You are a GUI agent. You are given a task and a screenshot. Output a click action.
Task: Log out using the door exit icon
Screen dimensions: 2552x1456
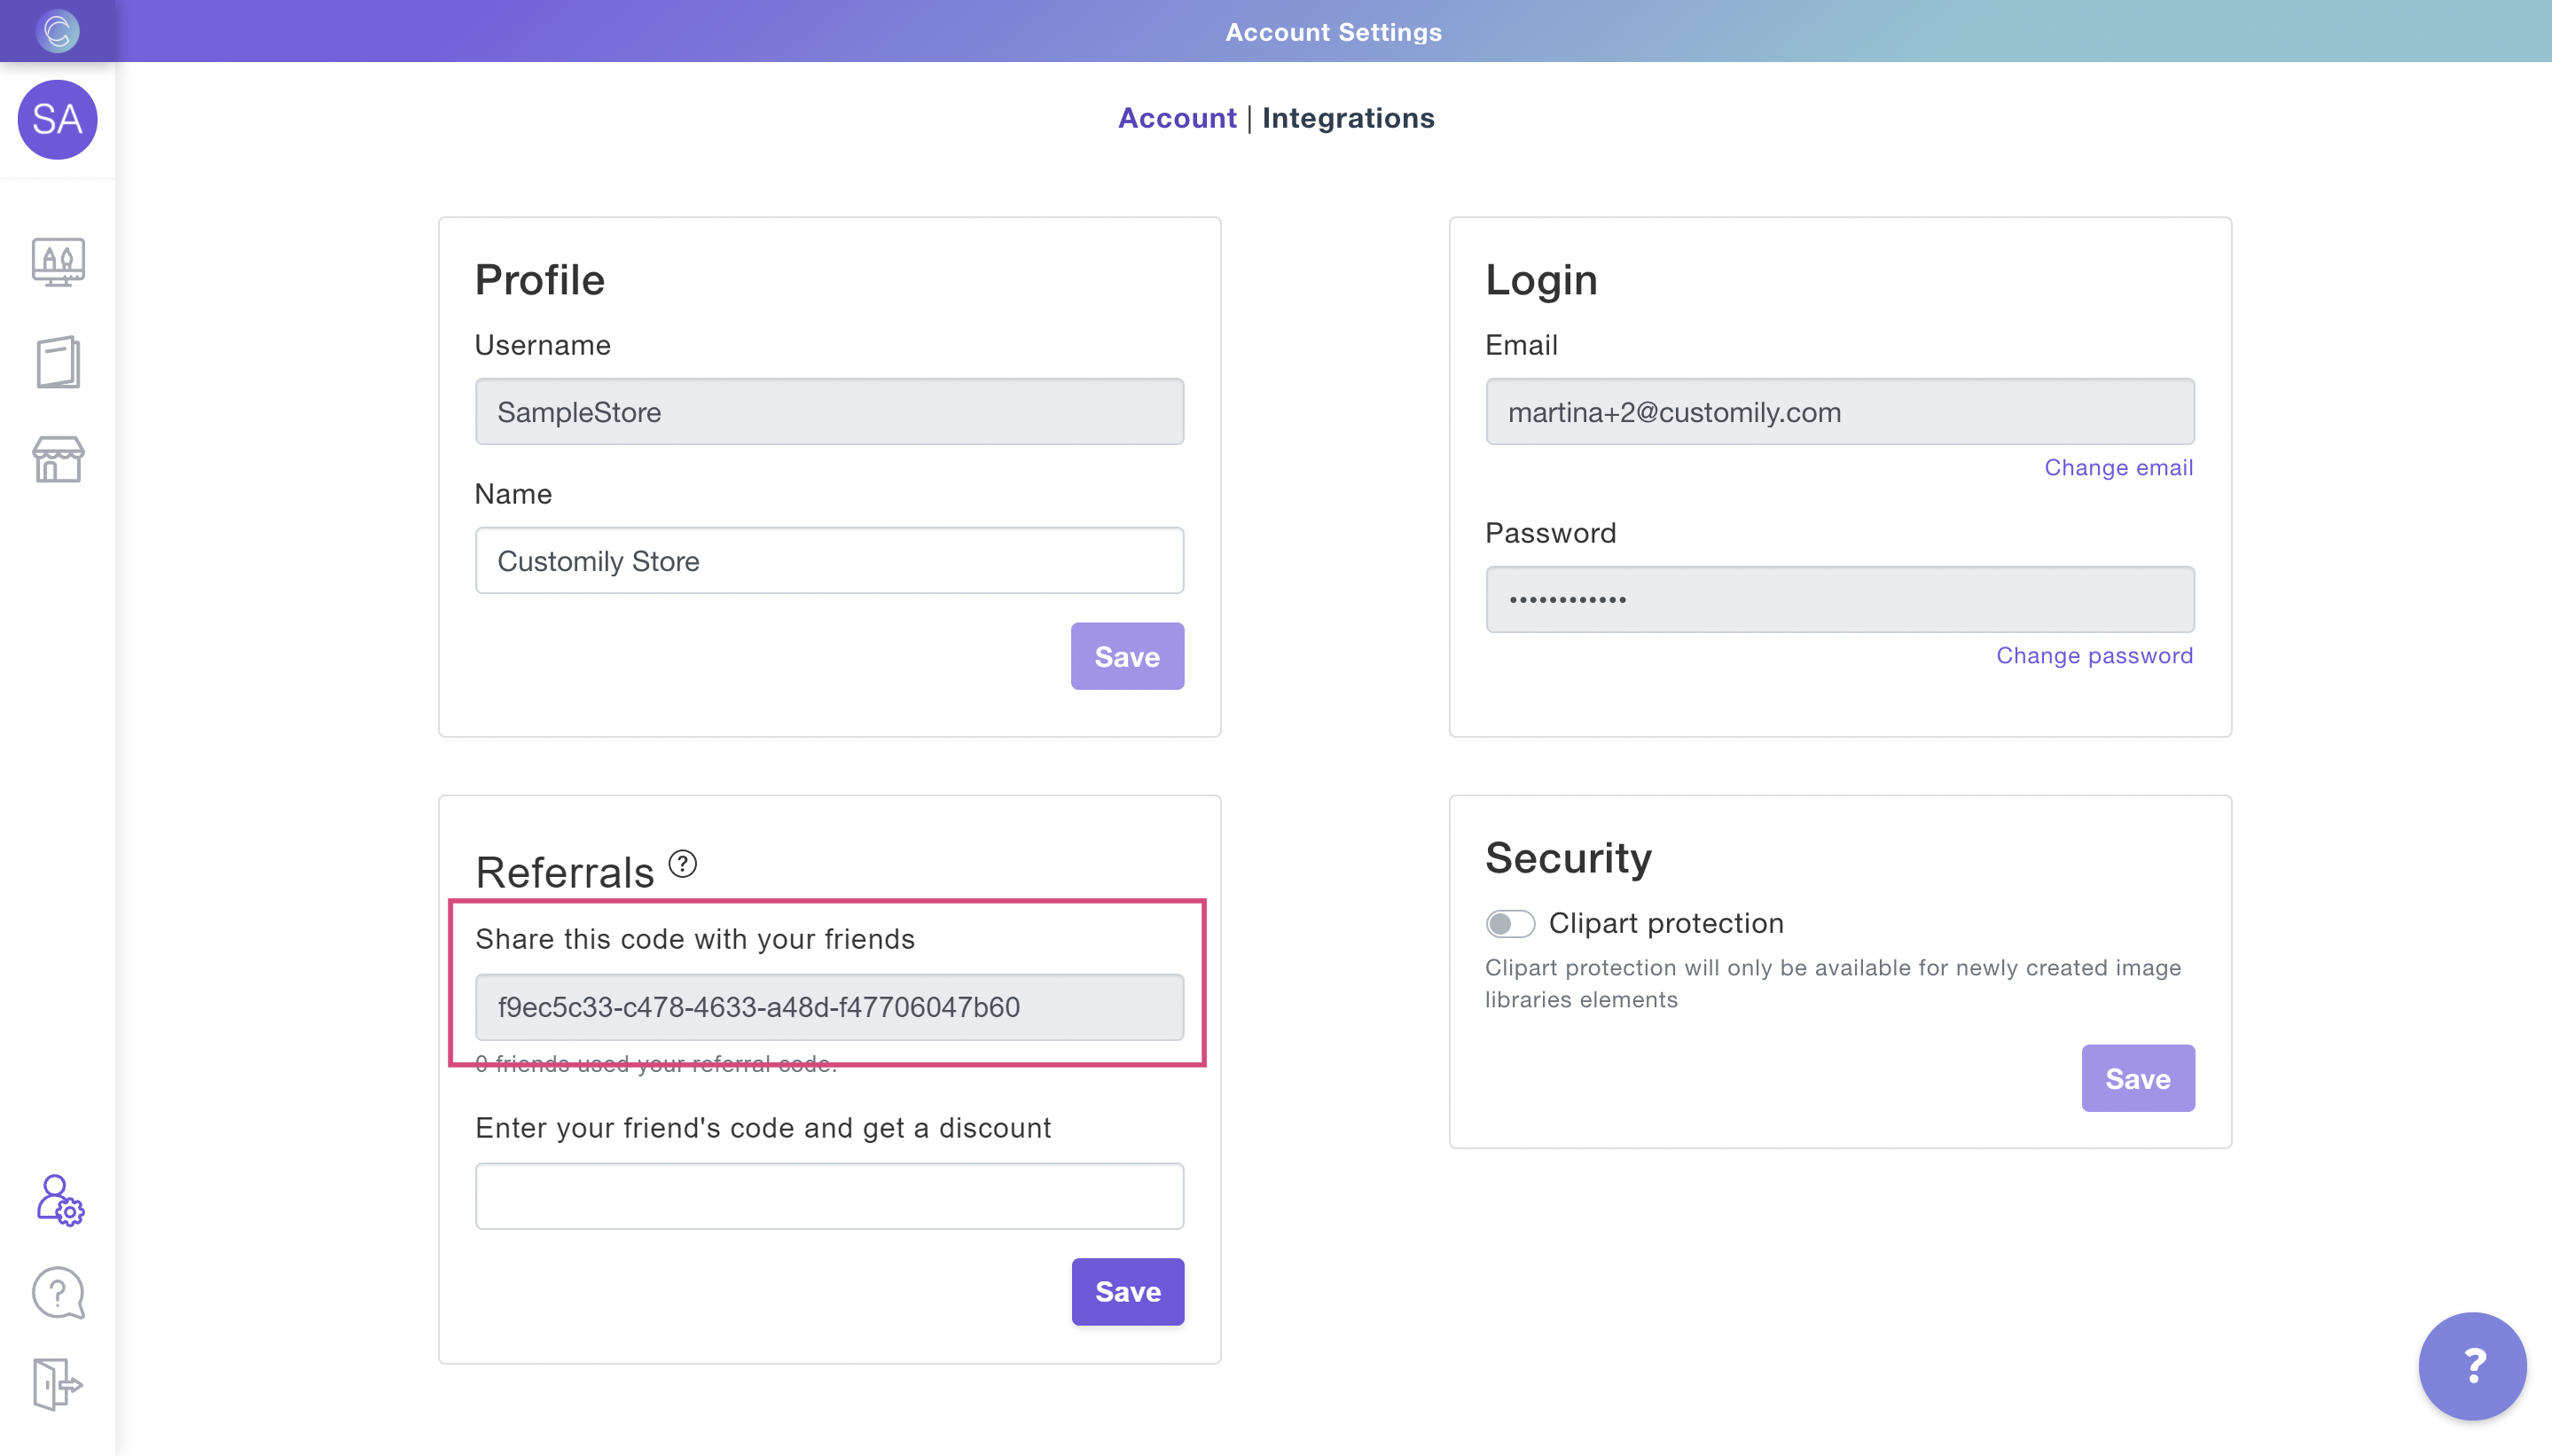[57, 1386]
